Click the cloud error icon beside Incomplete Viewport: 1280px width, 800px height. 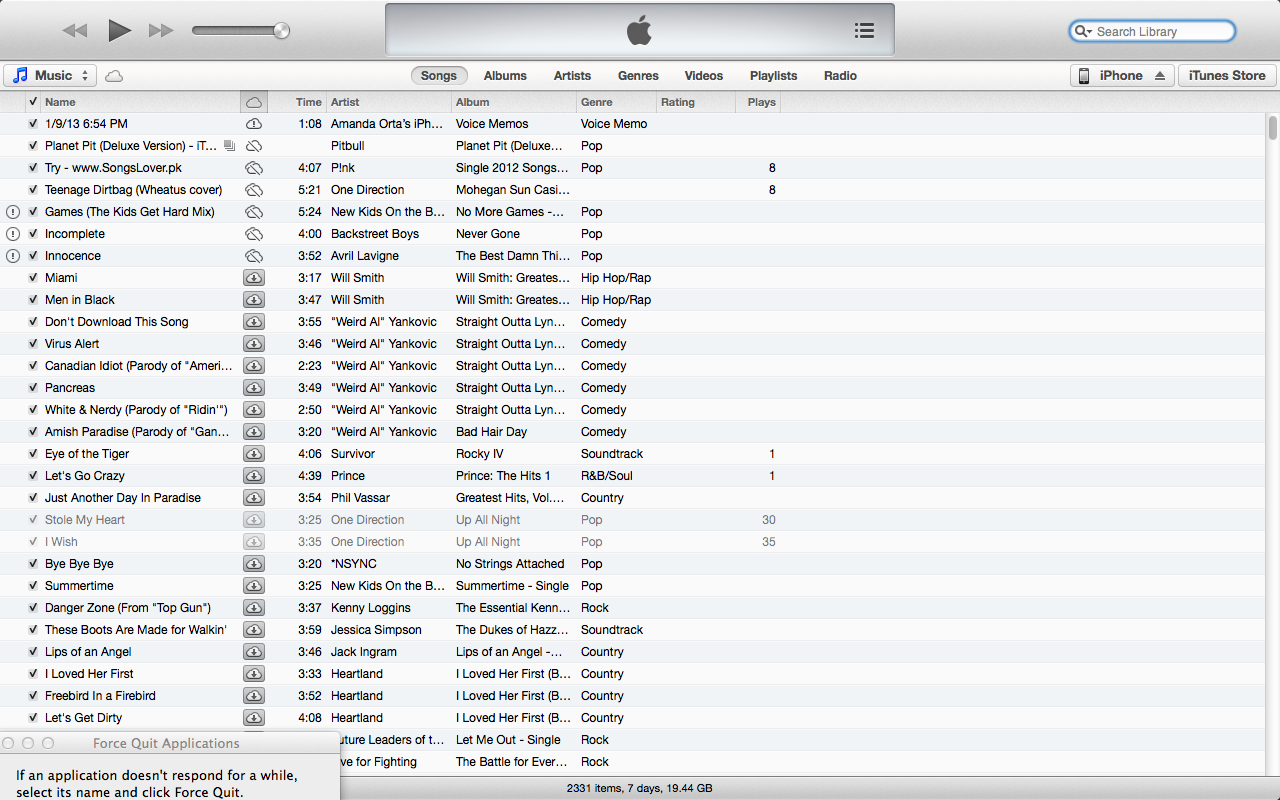253,233
